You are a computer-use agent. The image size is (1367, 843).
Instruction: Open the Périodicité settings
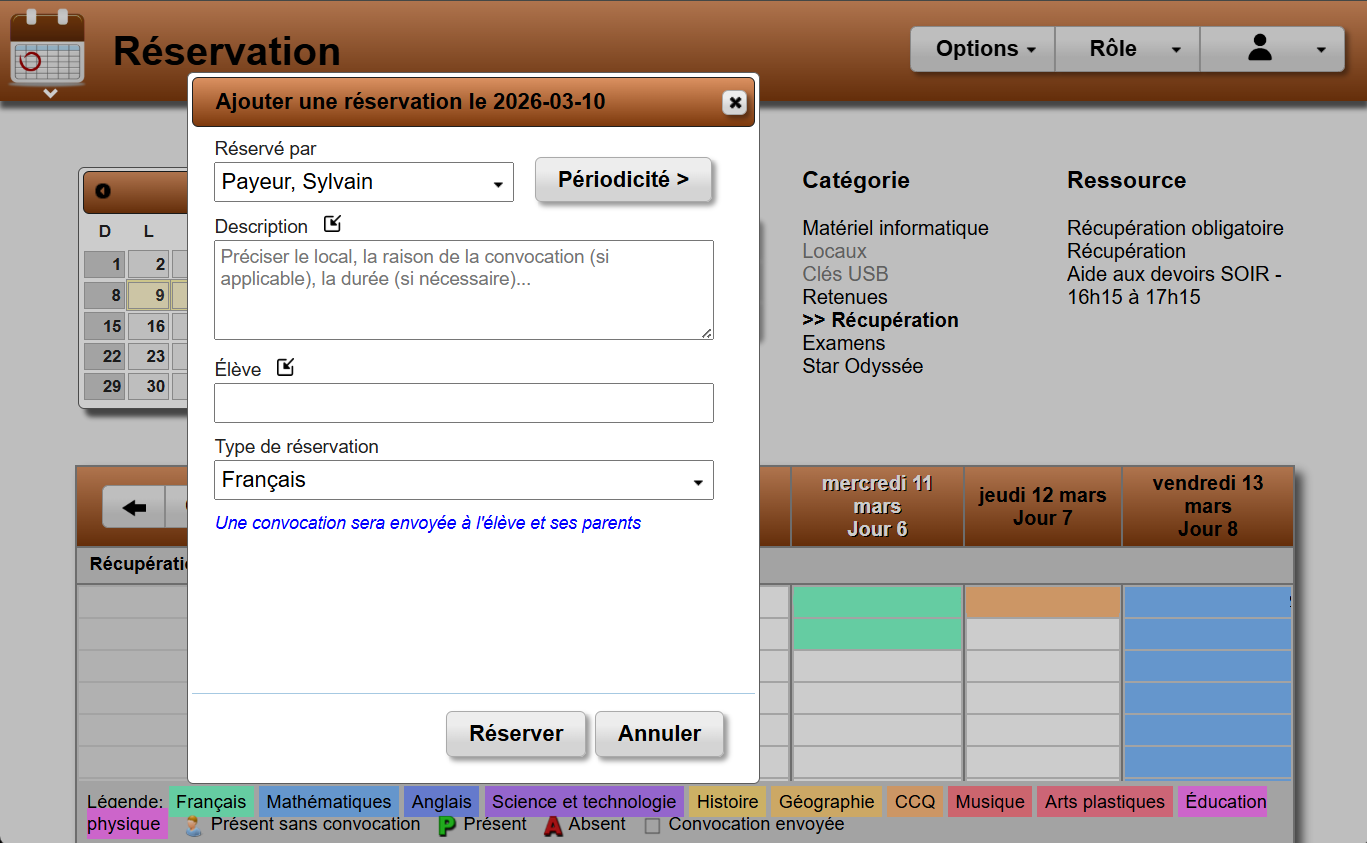pos(623,180)
